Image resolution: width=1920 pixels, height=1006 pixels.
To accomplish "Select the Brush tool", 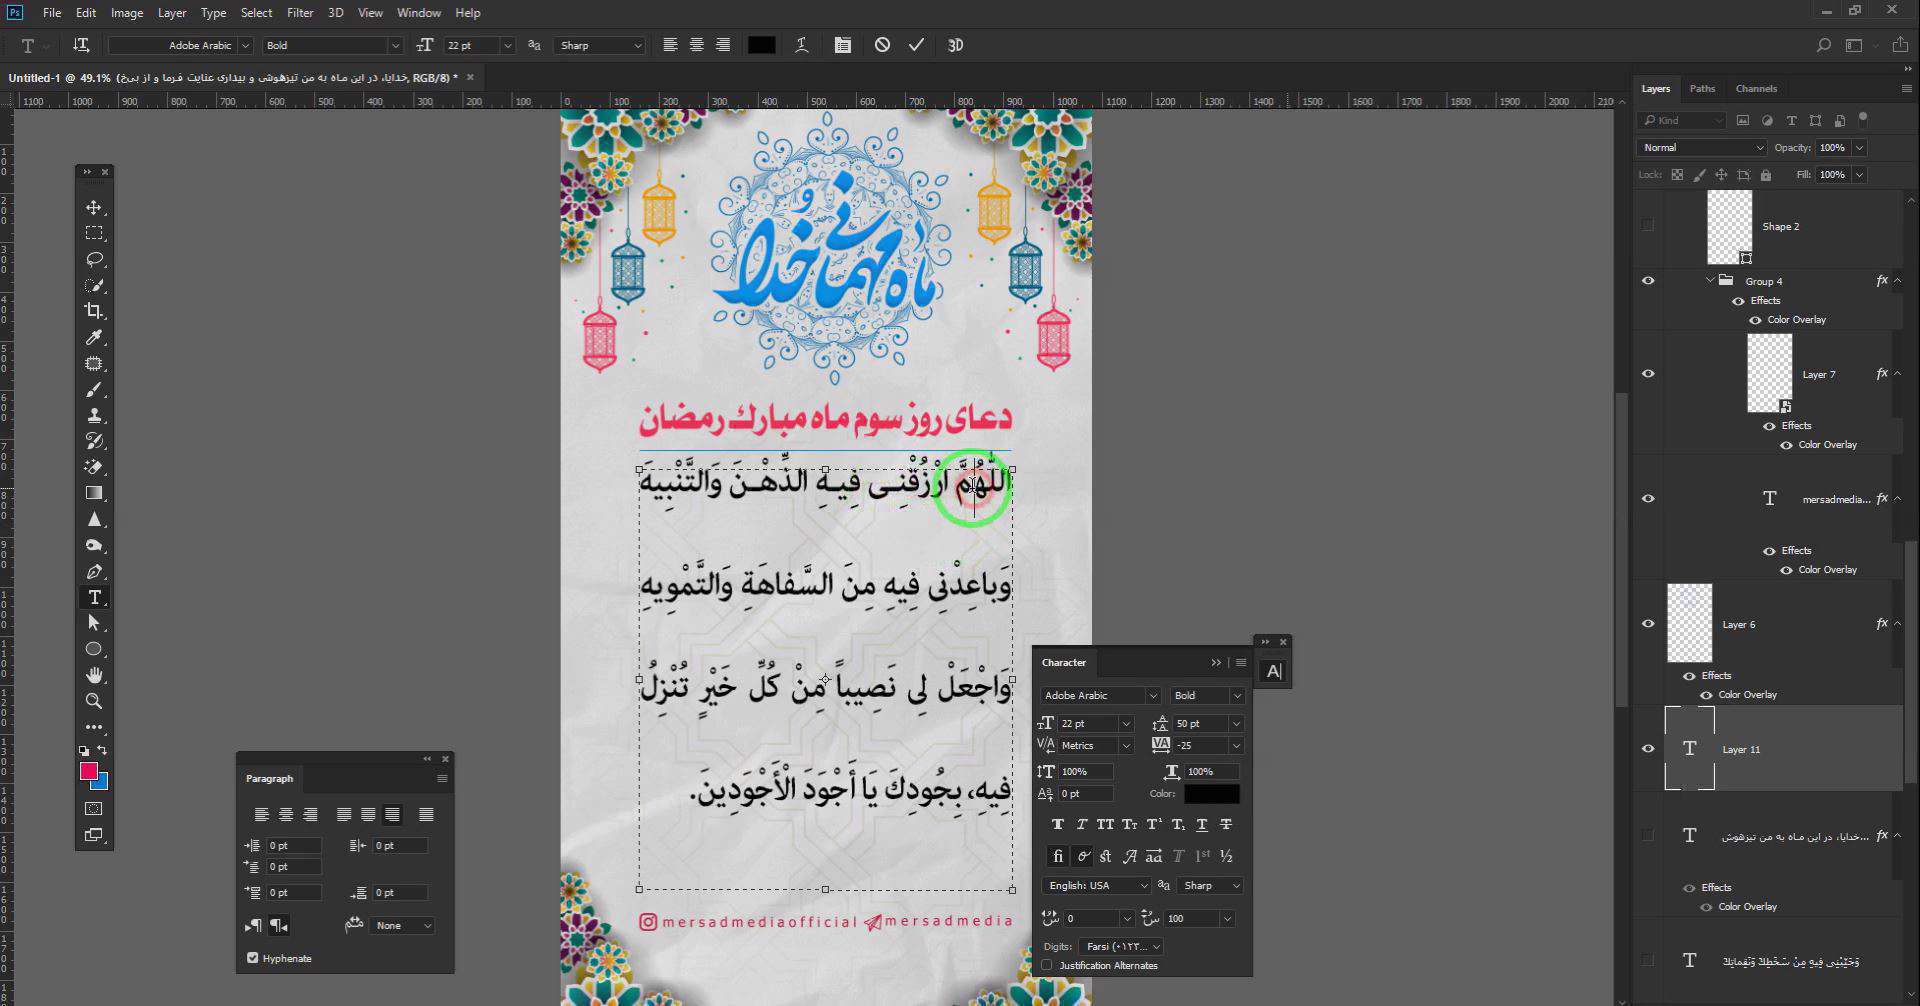I will (94, 389).
